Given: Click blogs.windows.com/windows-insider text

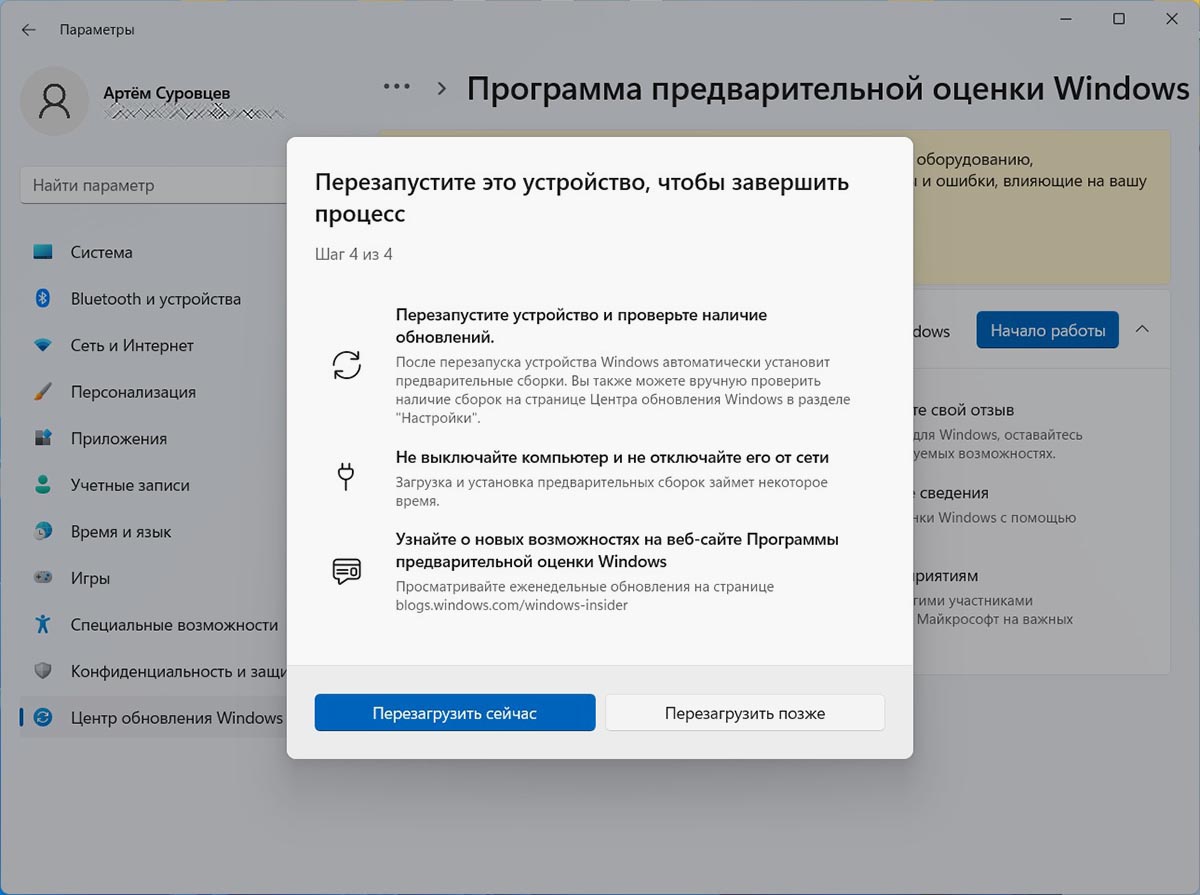Looking at the screenshot, I should [x=512, y=605].
